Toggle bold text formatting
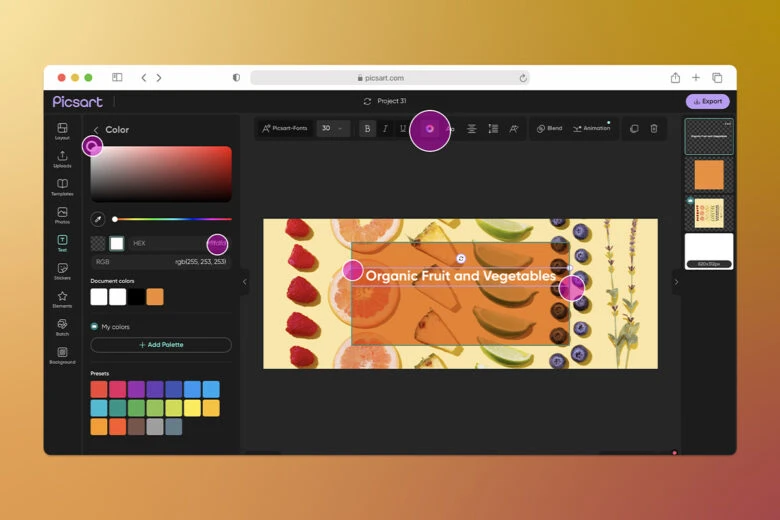The width and height of the screenshot is (780, 520). click(x=367, y=128)
